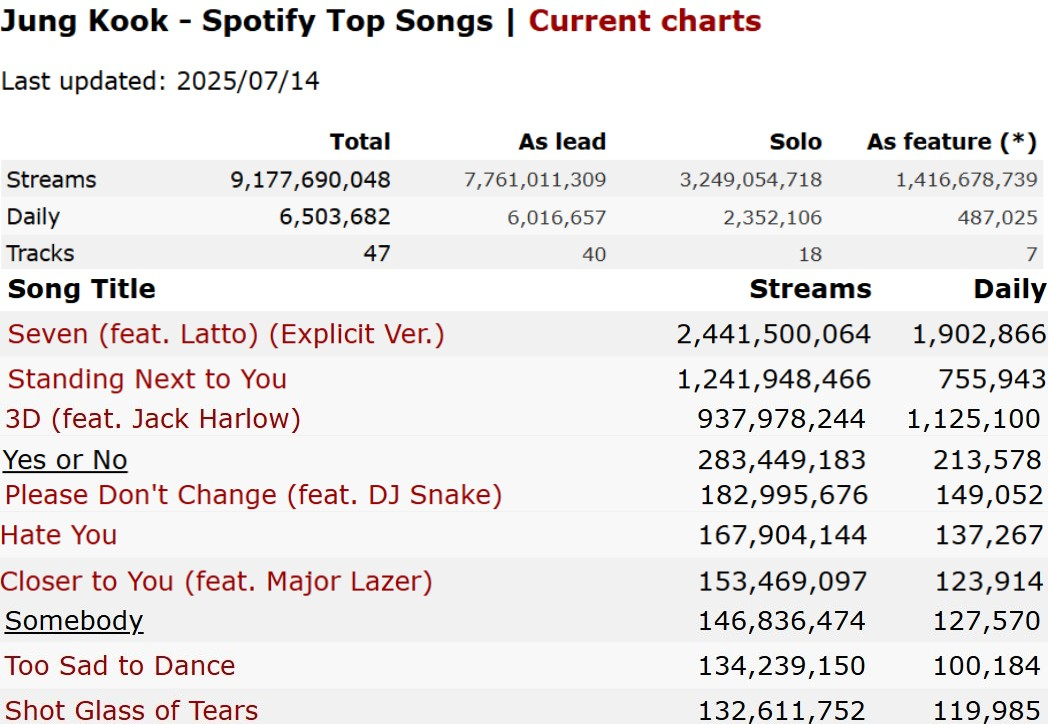
Task: Select the Yes or No song link
Action: click(x=65, y=460)
